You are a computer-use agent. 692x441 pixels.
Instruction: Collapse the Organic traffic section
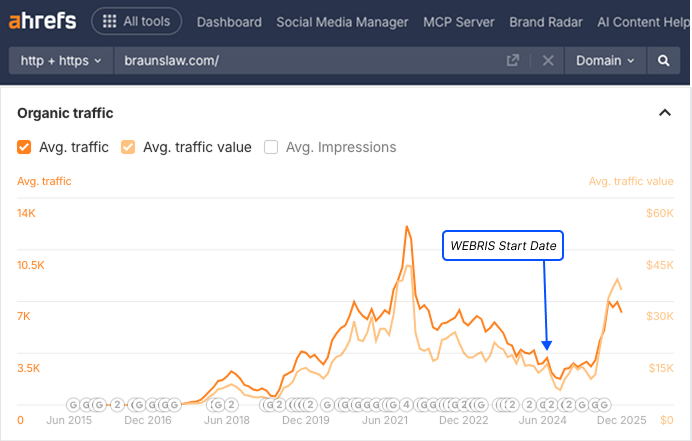coord(665,113)
